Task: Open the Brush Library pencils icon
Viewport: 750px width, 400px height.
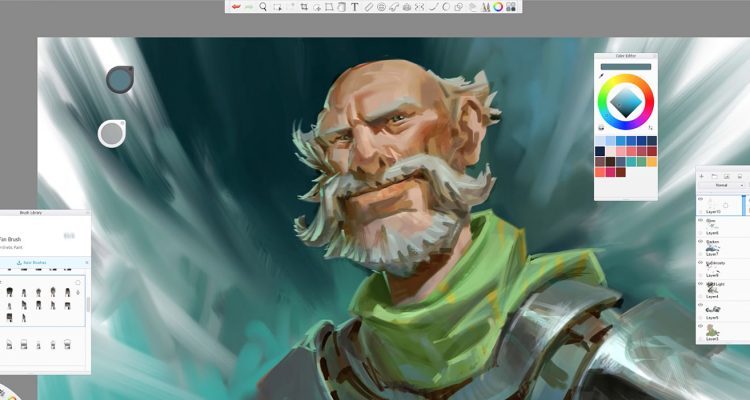Action: (485, 6)
